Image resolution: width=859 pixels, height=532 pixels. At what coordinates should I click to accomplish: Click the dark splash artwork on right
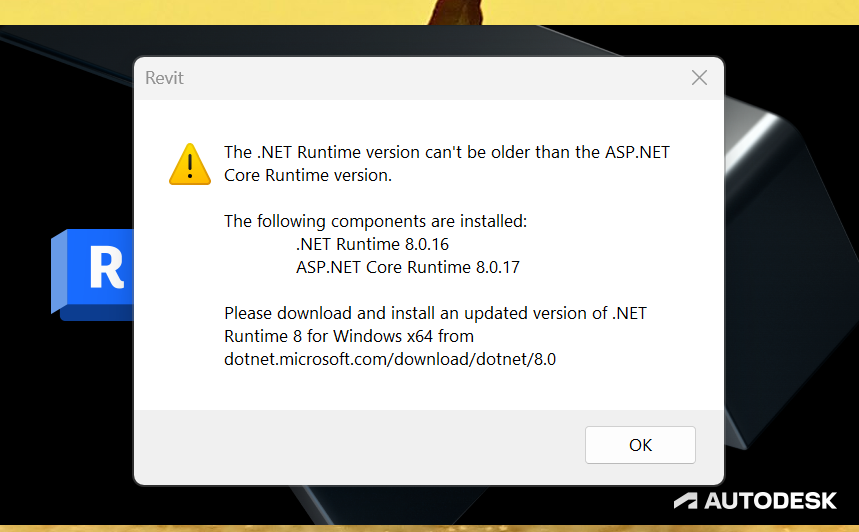point(790,250)
